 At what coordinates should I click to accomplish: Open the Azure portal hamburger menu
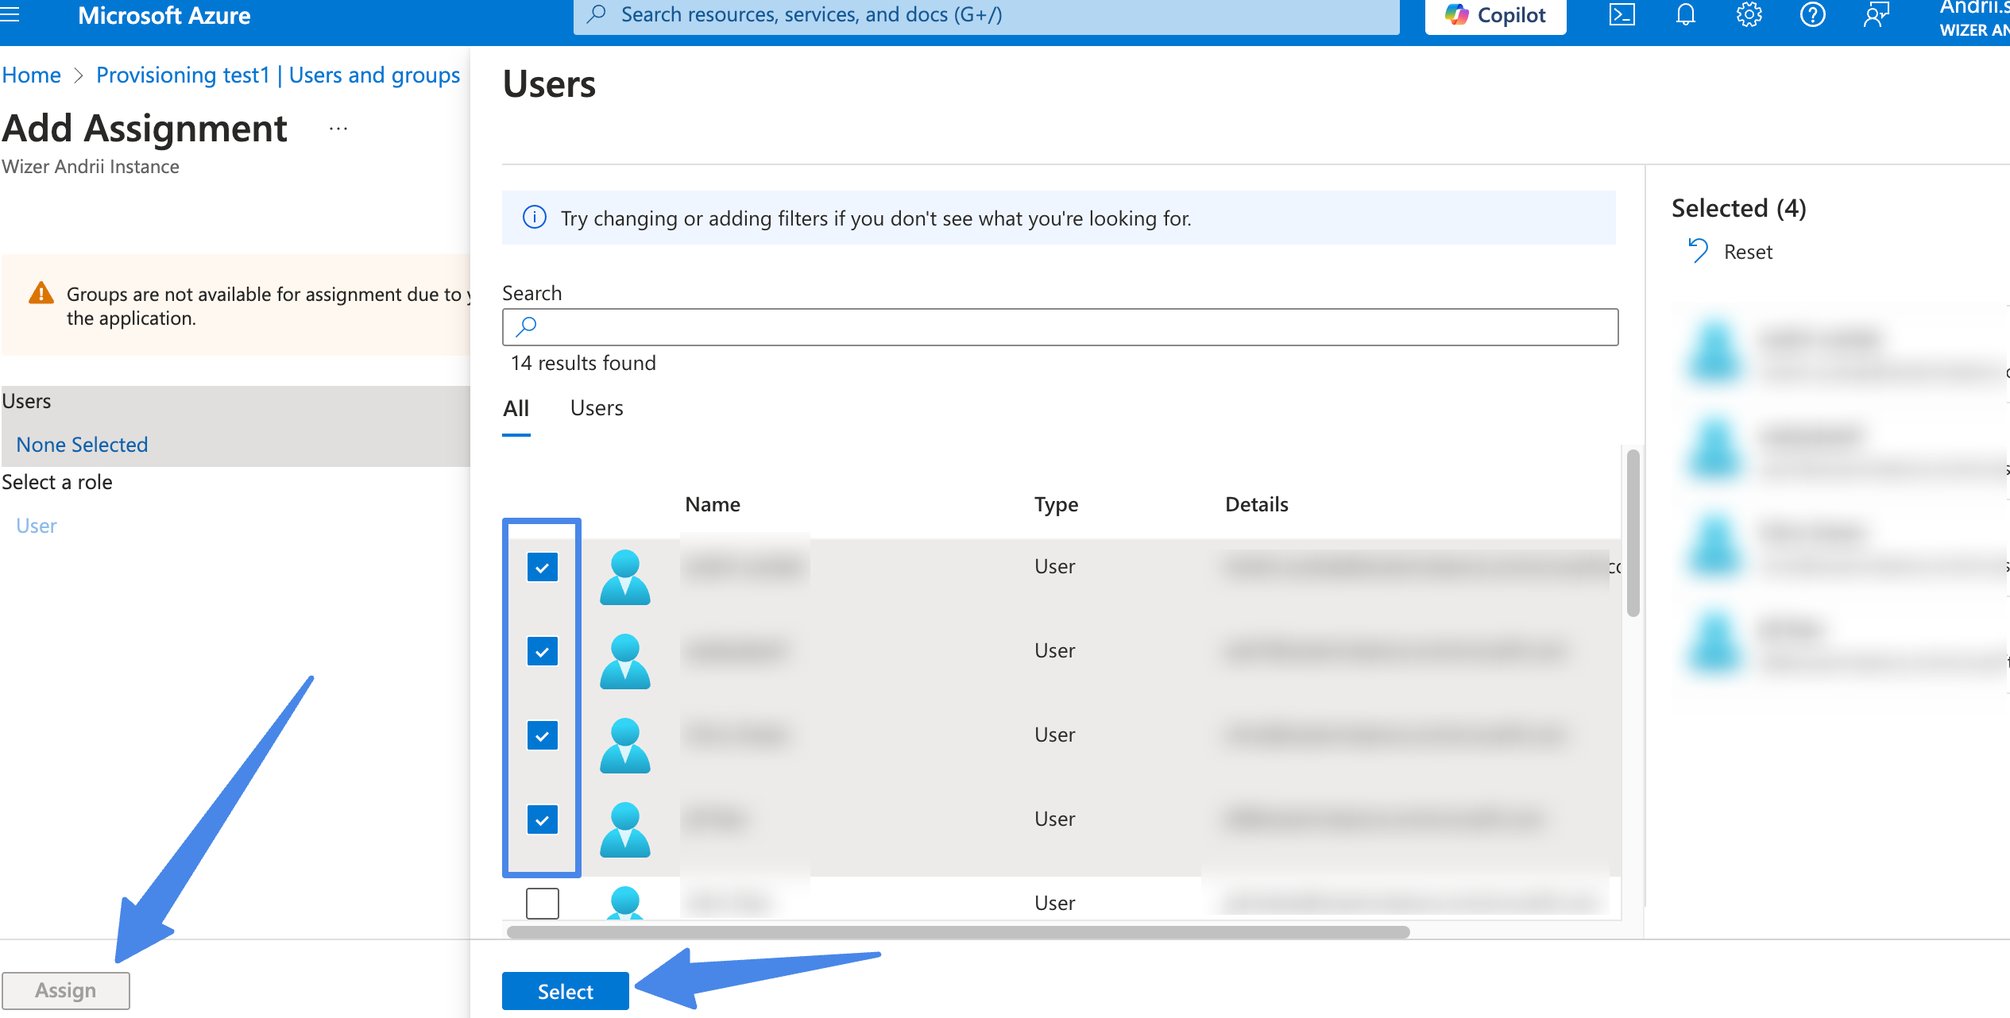tap(10, 14)
